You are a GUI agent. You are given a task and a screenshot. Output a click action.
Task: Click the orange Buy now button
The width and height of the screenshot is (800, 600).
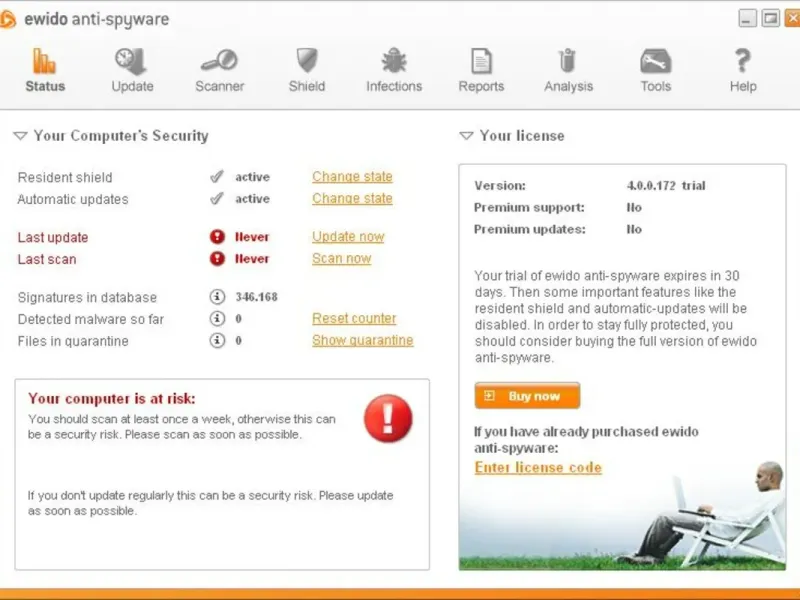(527, 396)
